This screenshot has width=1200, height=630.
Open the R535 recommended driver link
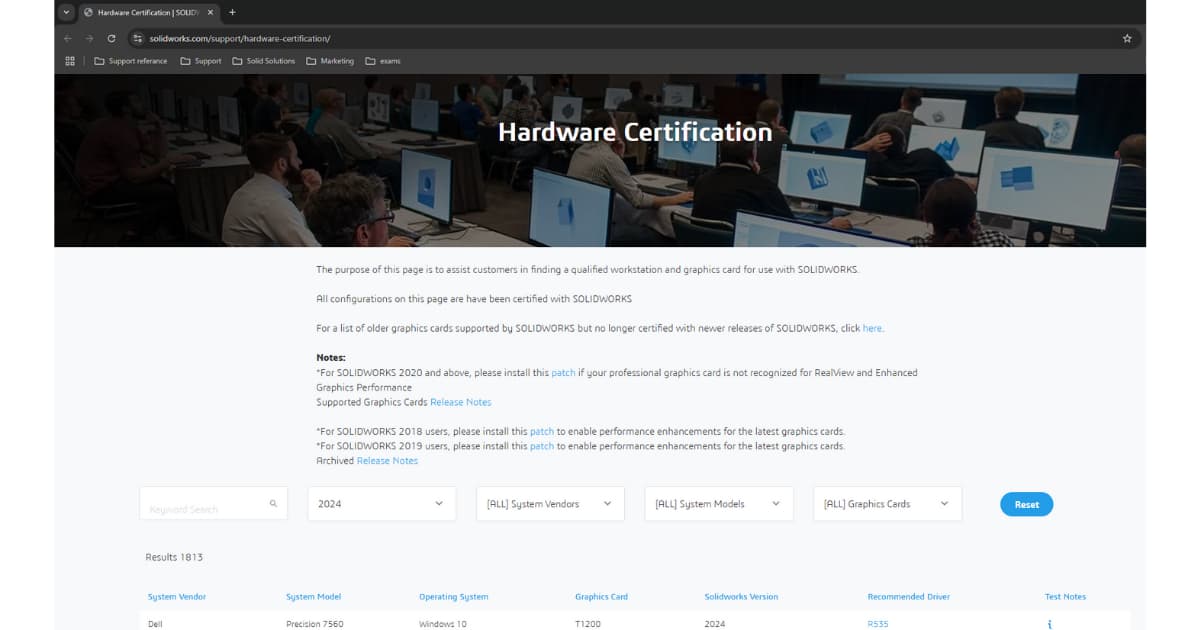coord(877,624)
